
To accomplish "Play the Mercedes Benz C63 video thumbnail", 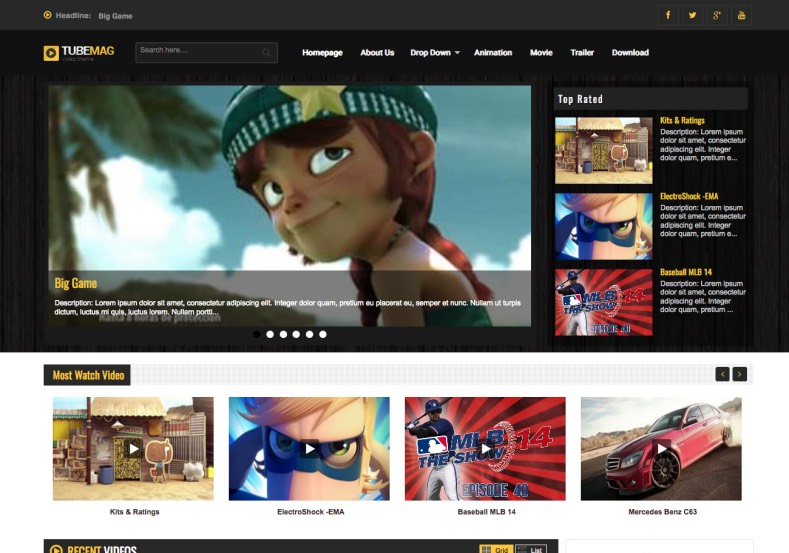I will point(661,448).
